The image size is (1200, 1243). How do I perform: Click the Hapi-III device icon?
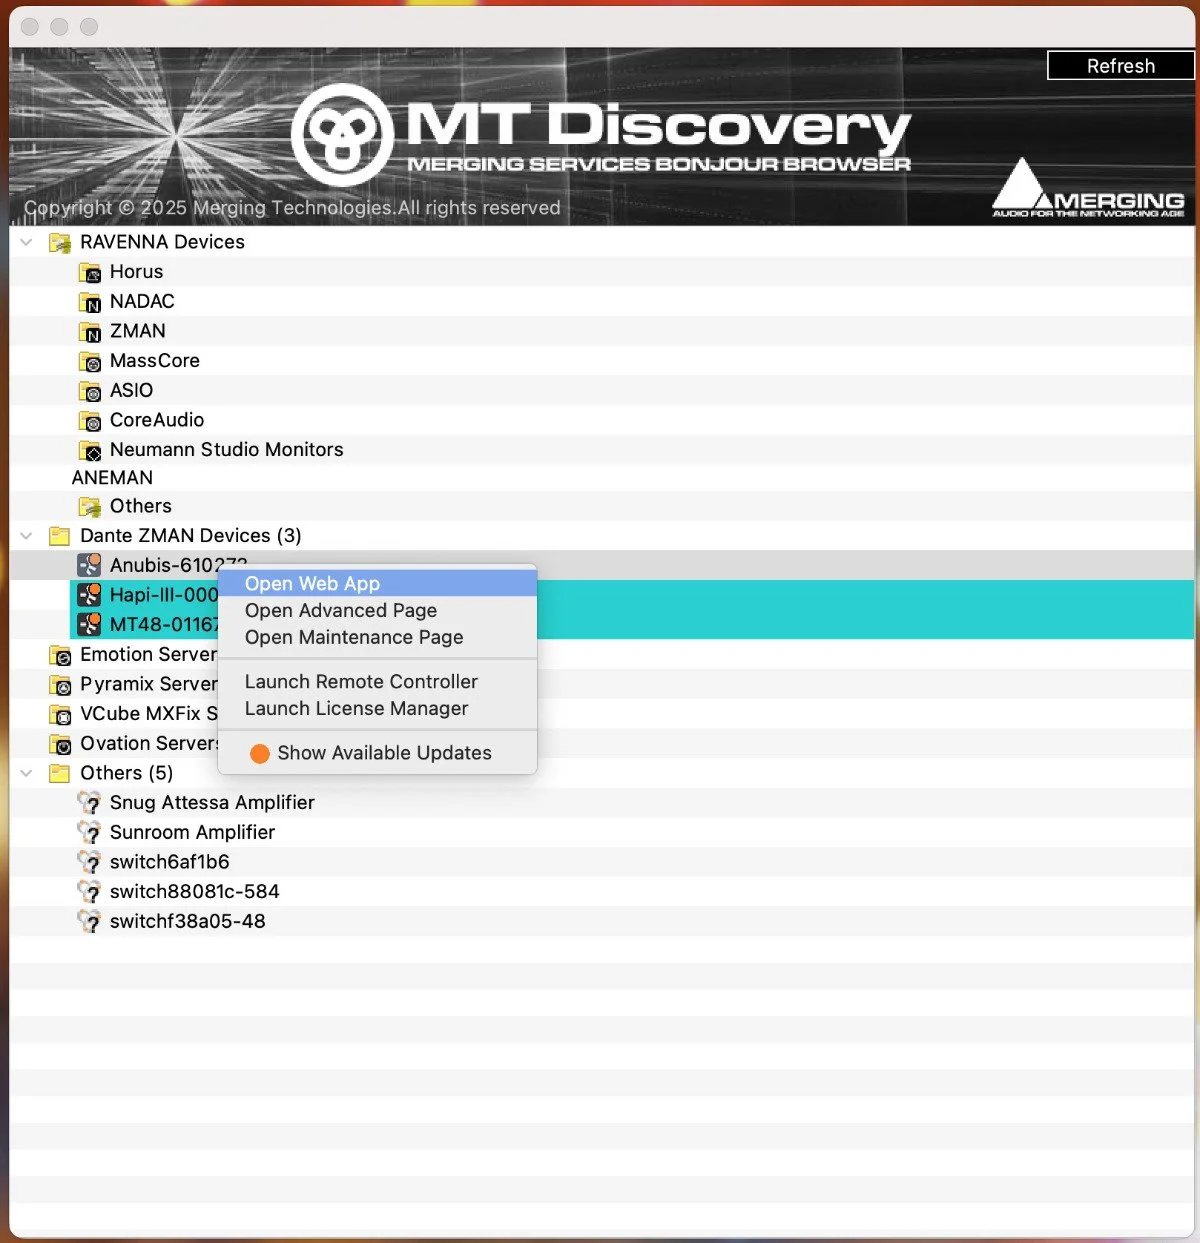(x=90, y=595)
